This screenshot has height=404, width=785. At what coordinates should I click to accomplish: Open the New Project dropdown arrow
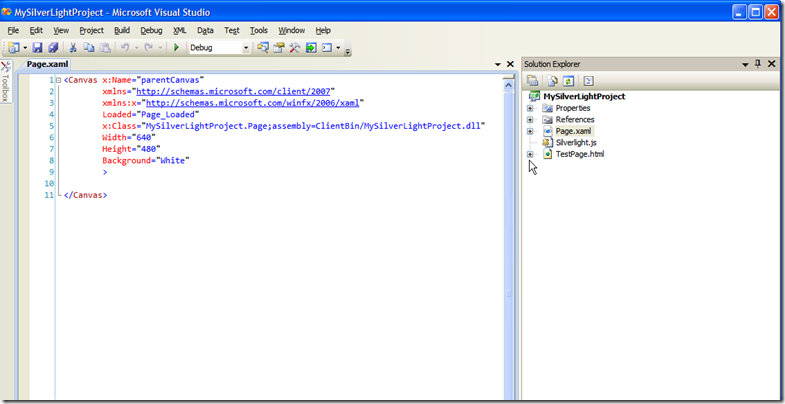click(25, 48)
